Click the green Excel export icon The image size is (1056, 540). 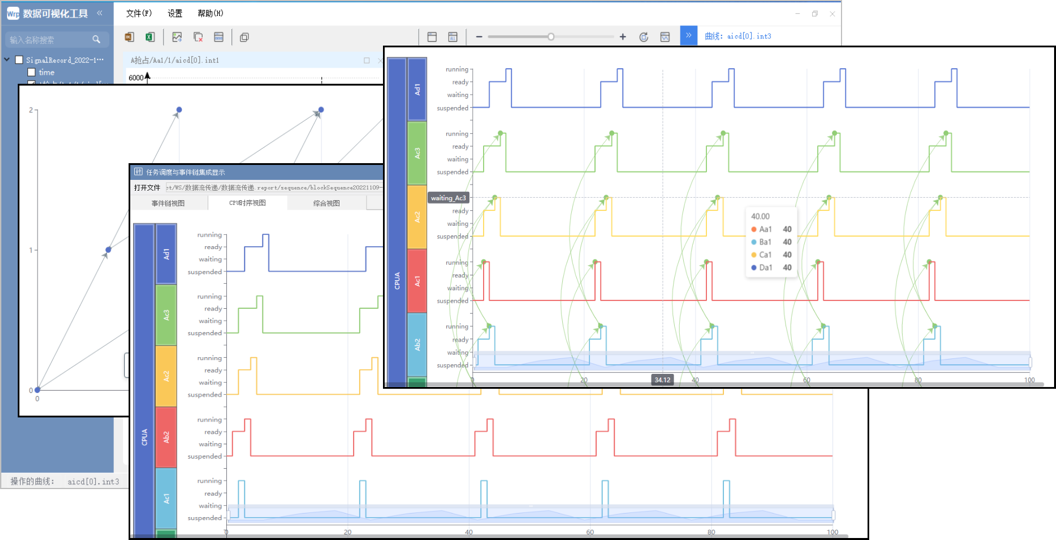[x=150, y=37]
